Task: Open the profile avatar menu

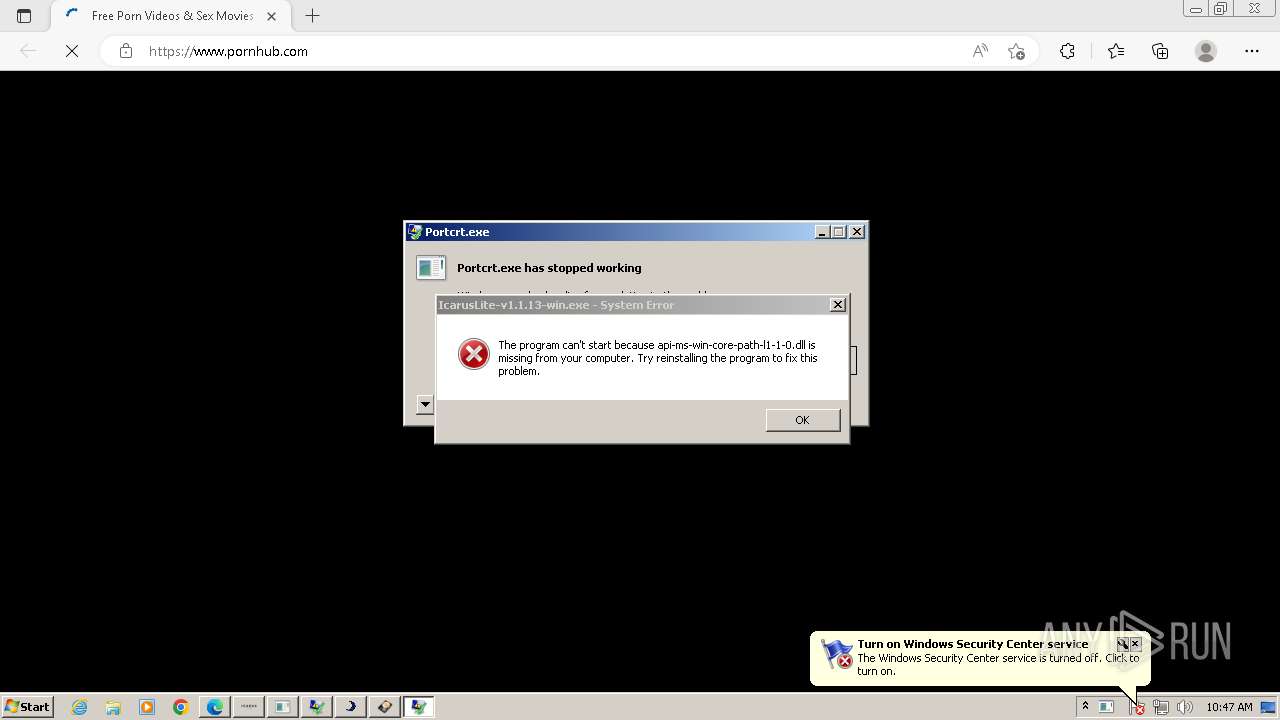Action: [x=1206, y=51]
